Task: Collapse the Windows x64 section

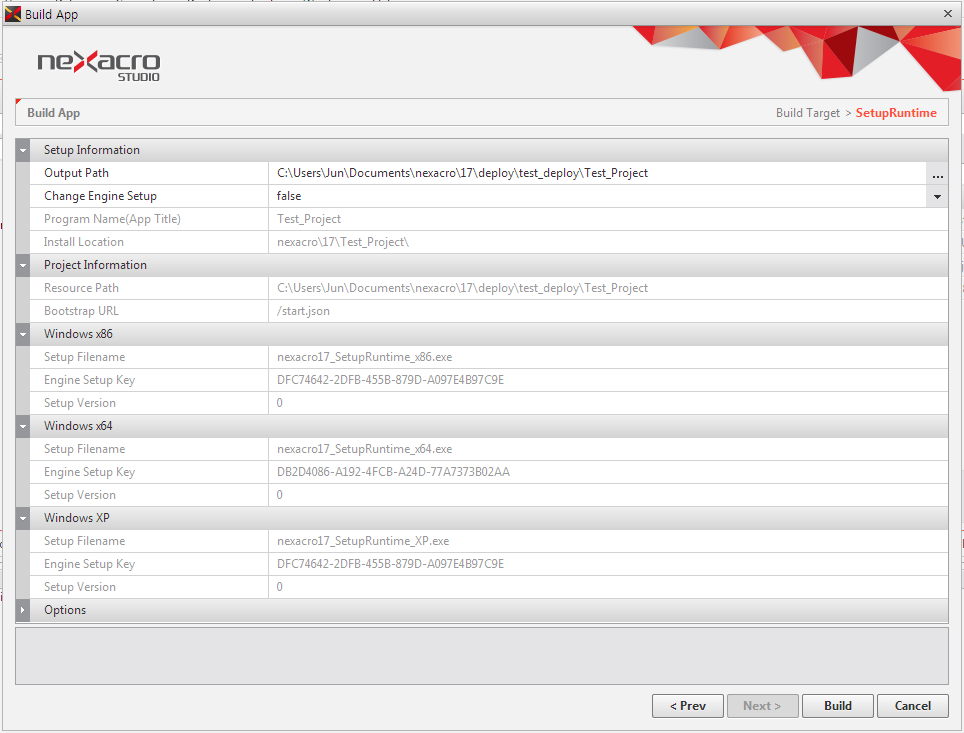Action: coord(23,427)
